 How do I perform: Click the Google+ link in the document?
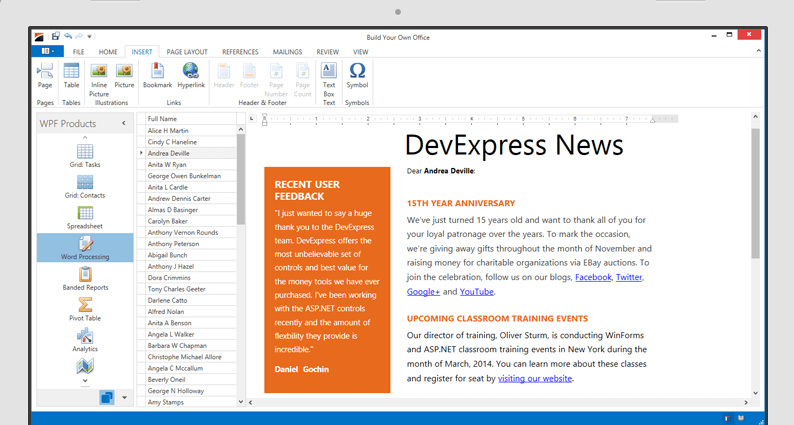(423, 292)
